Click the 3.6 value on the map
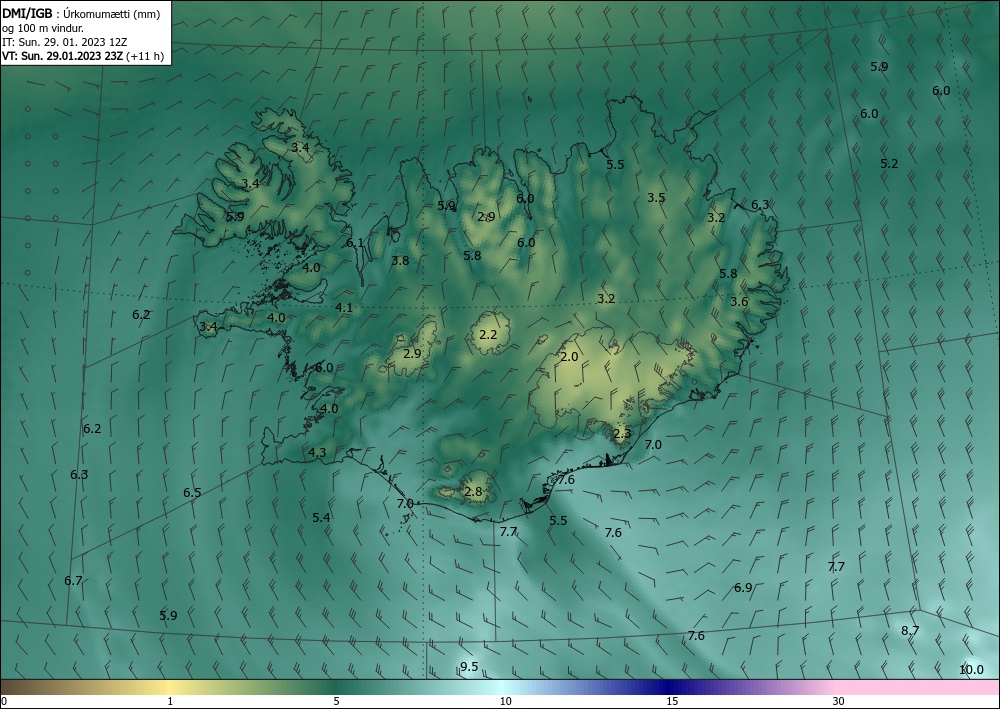Image resolution: width=1000 pixels, height=709 pixels. pyautogui.click(x=739, y=302)
